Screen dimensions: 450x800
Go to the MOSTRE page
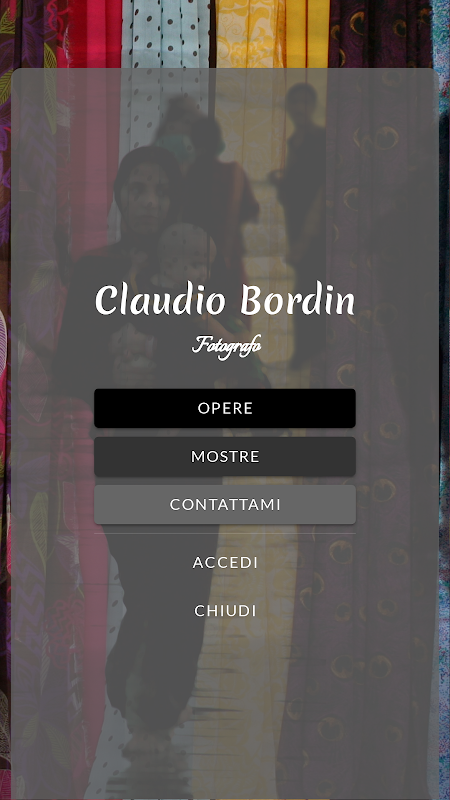224,456
